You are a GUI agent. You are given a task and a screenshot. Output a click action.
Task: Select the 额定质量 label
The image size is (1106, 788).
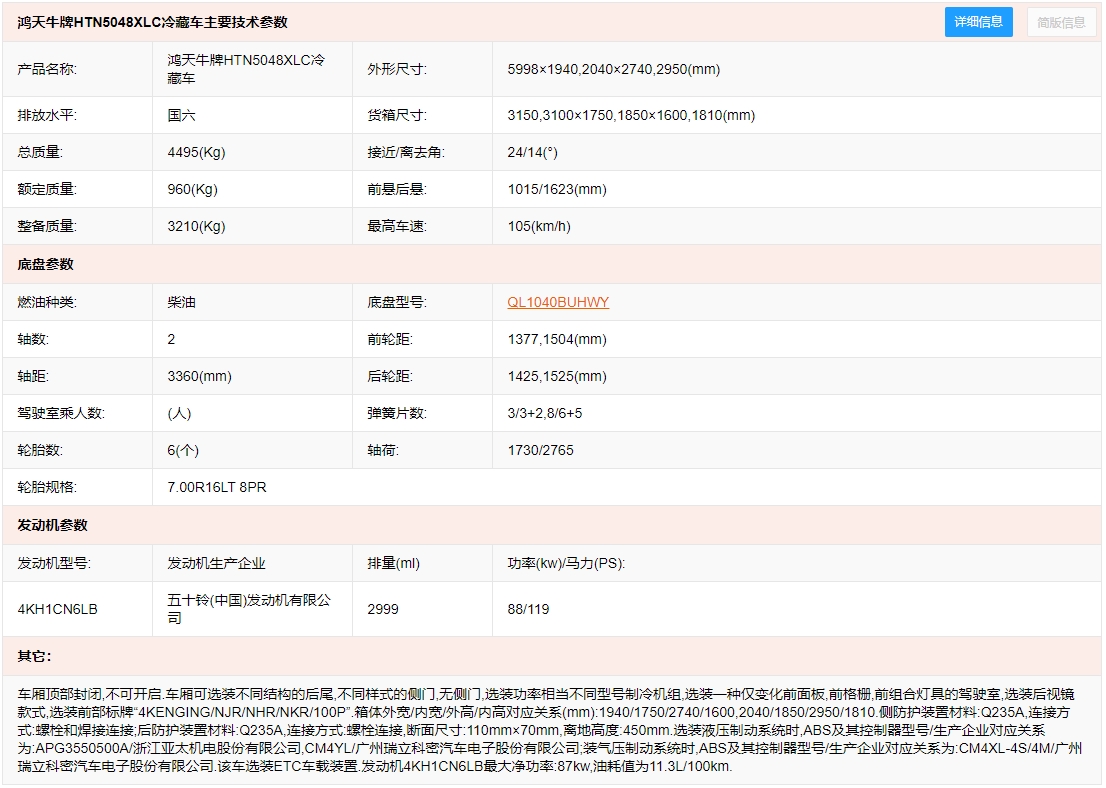pos(47,189)
